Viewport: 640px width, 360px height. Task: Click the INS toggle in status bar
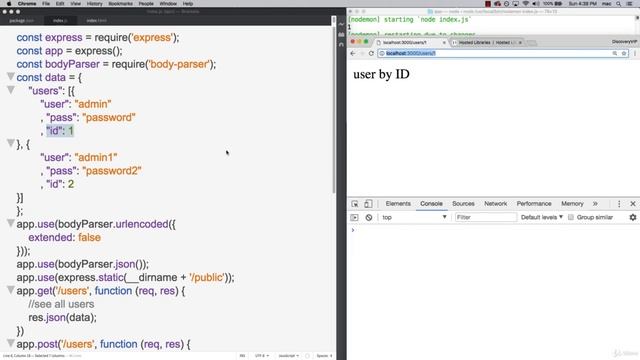[x=242, y=356]
